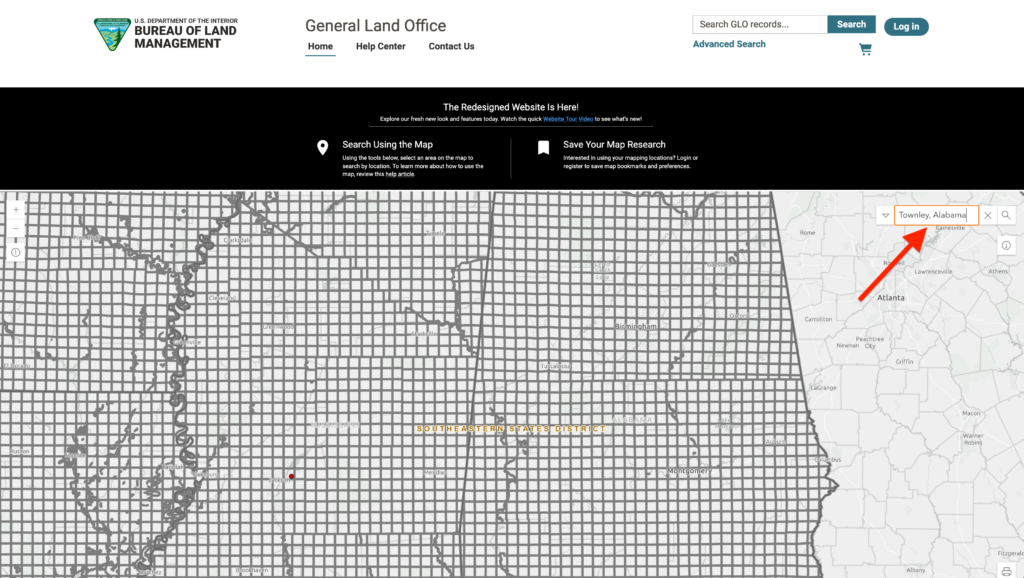The height and width of the screenshot is (578, 1024).
Task: Click the Carrollton label on the map
Action: [818, 319]
